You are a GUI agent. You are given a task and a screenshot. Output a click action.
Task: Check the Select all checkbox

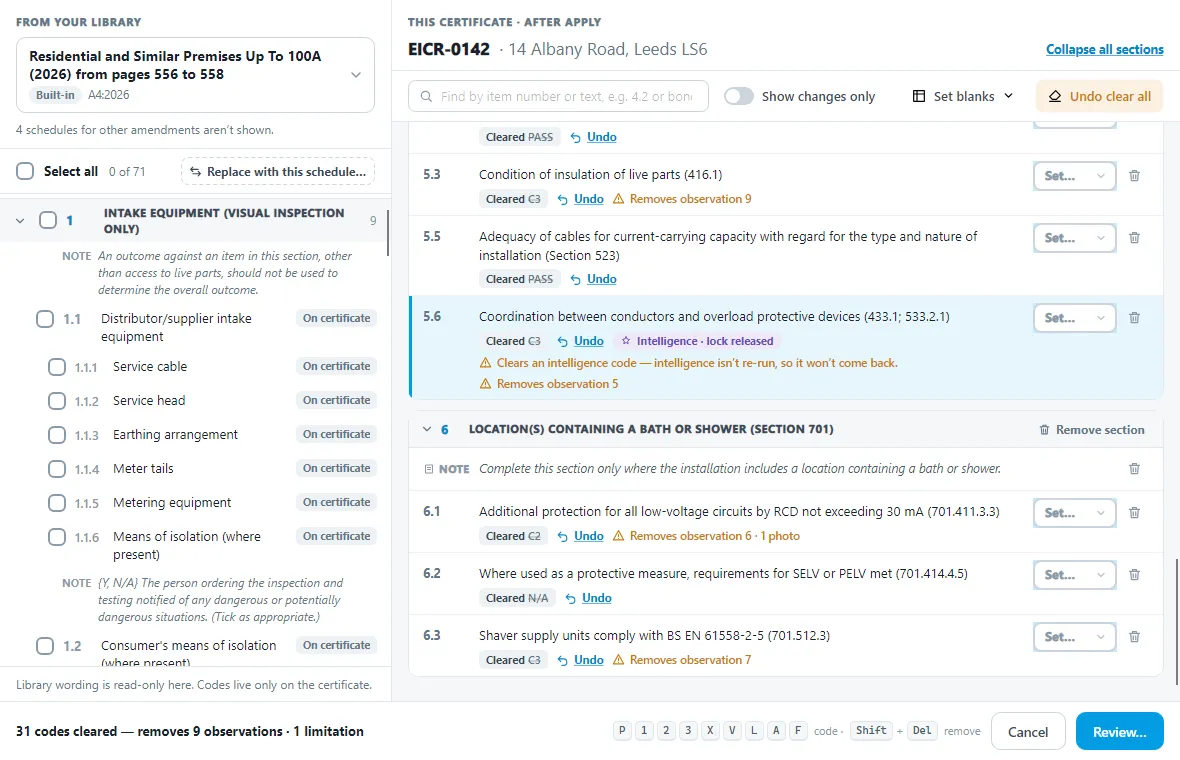click(26, 171)
